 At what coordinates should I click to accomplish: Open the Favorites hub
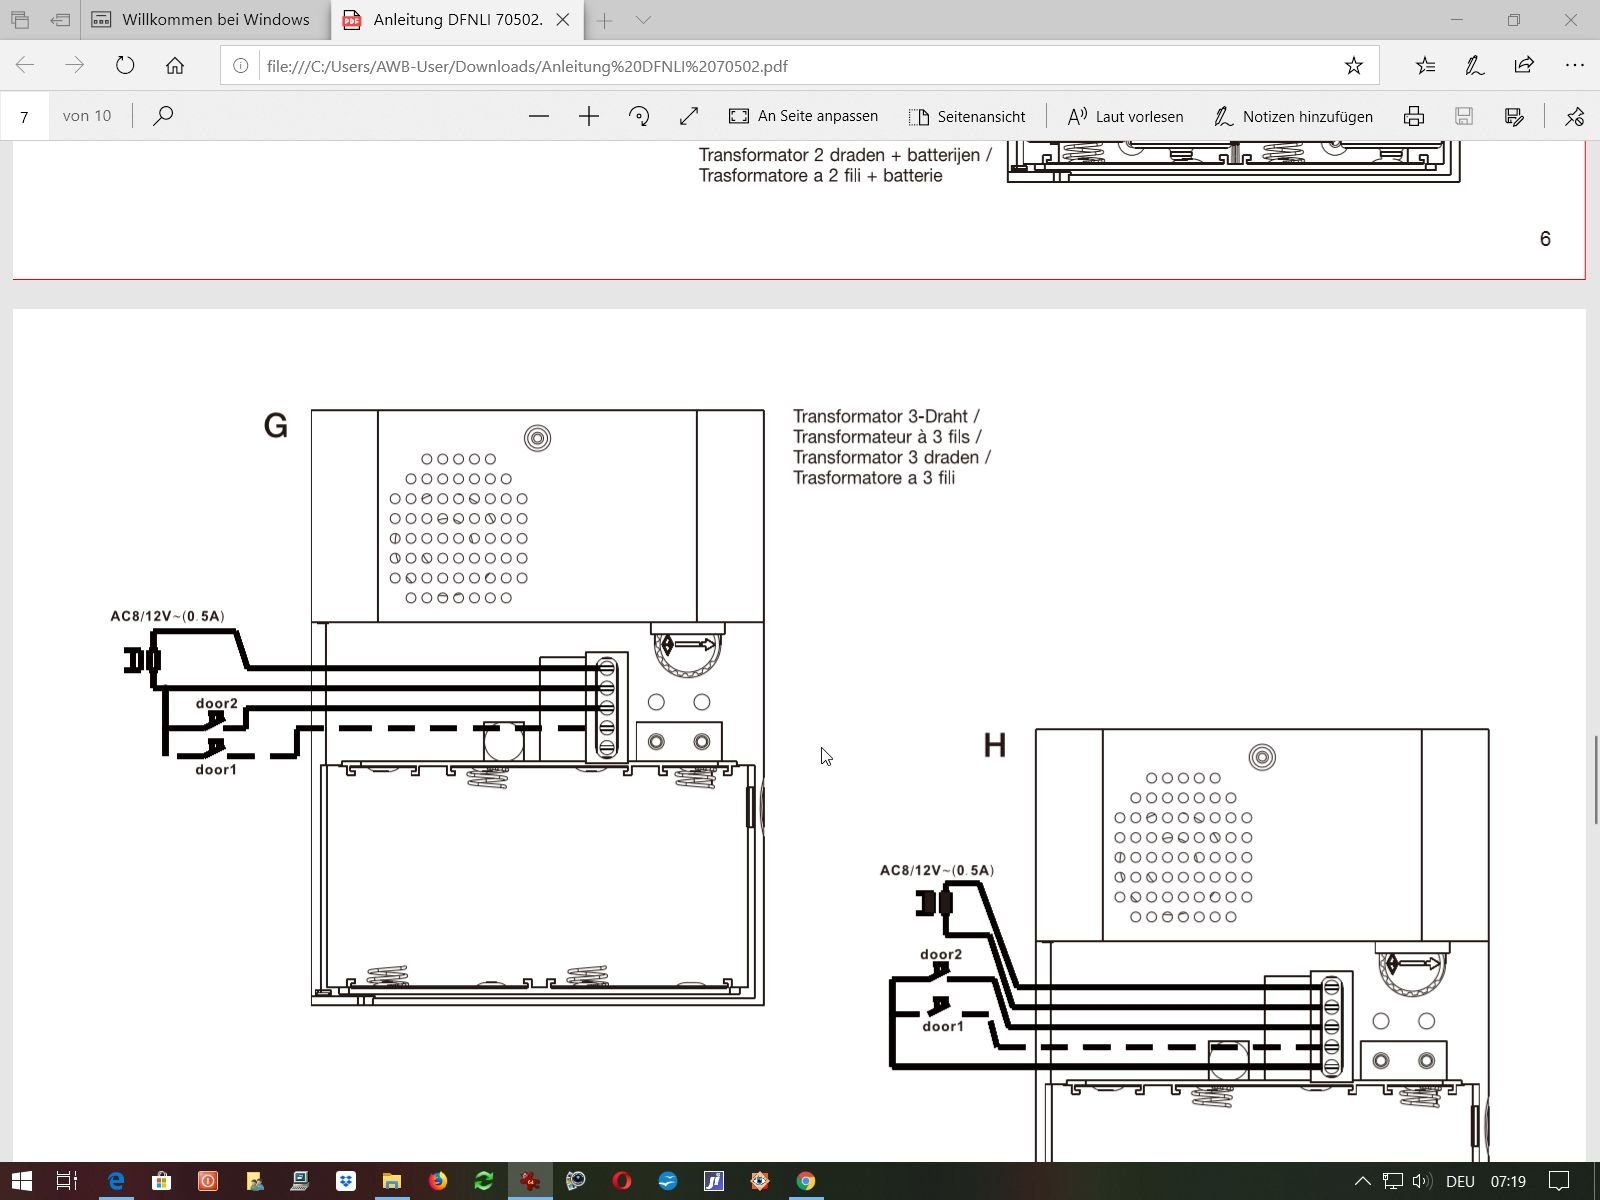1425,66
